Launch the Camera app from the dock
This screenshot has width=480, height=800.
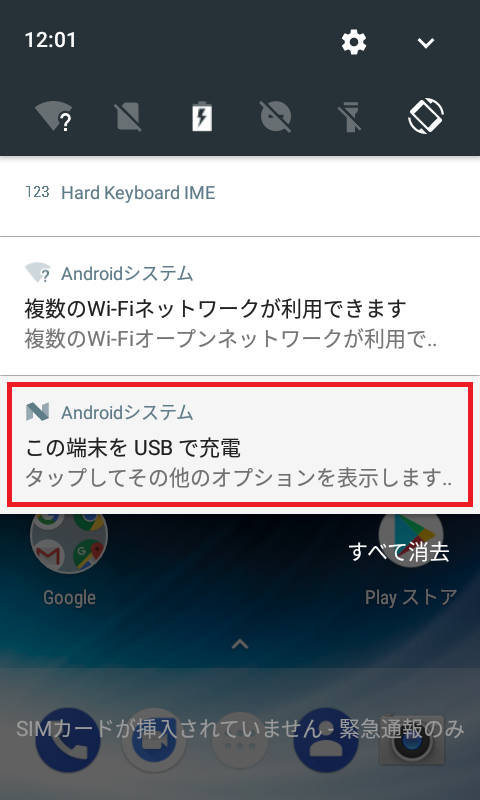(411, 740)
